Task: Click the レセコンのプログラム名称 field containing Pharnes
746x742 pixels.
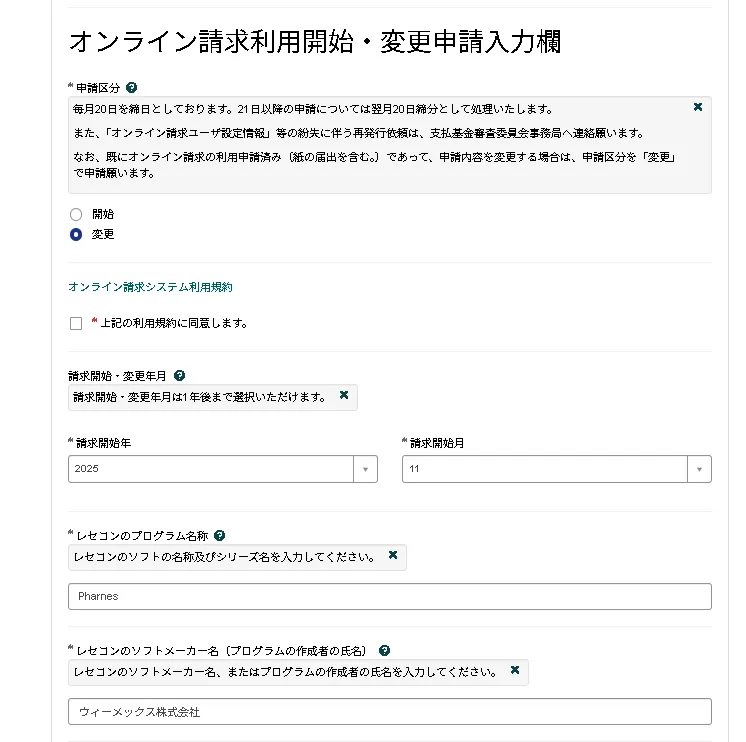Action: tap(389, 596)
